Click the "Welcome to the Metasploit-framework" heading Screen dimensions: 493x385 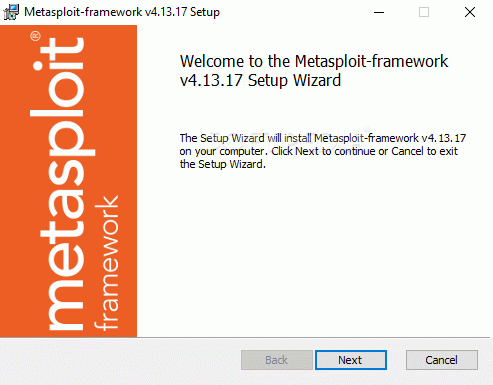point(314,71)
